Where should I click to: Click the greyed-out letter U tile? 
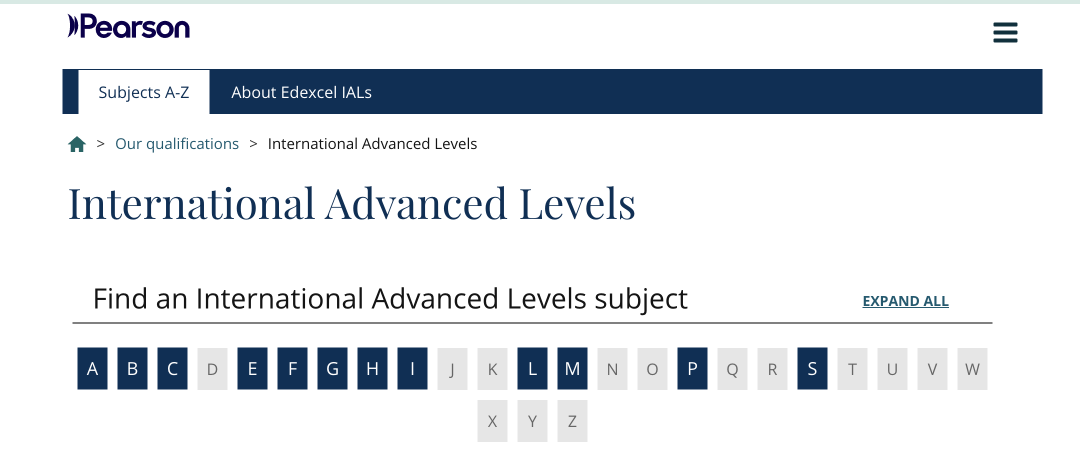click(x=892, y=368)
